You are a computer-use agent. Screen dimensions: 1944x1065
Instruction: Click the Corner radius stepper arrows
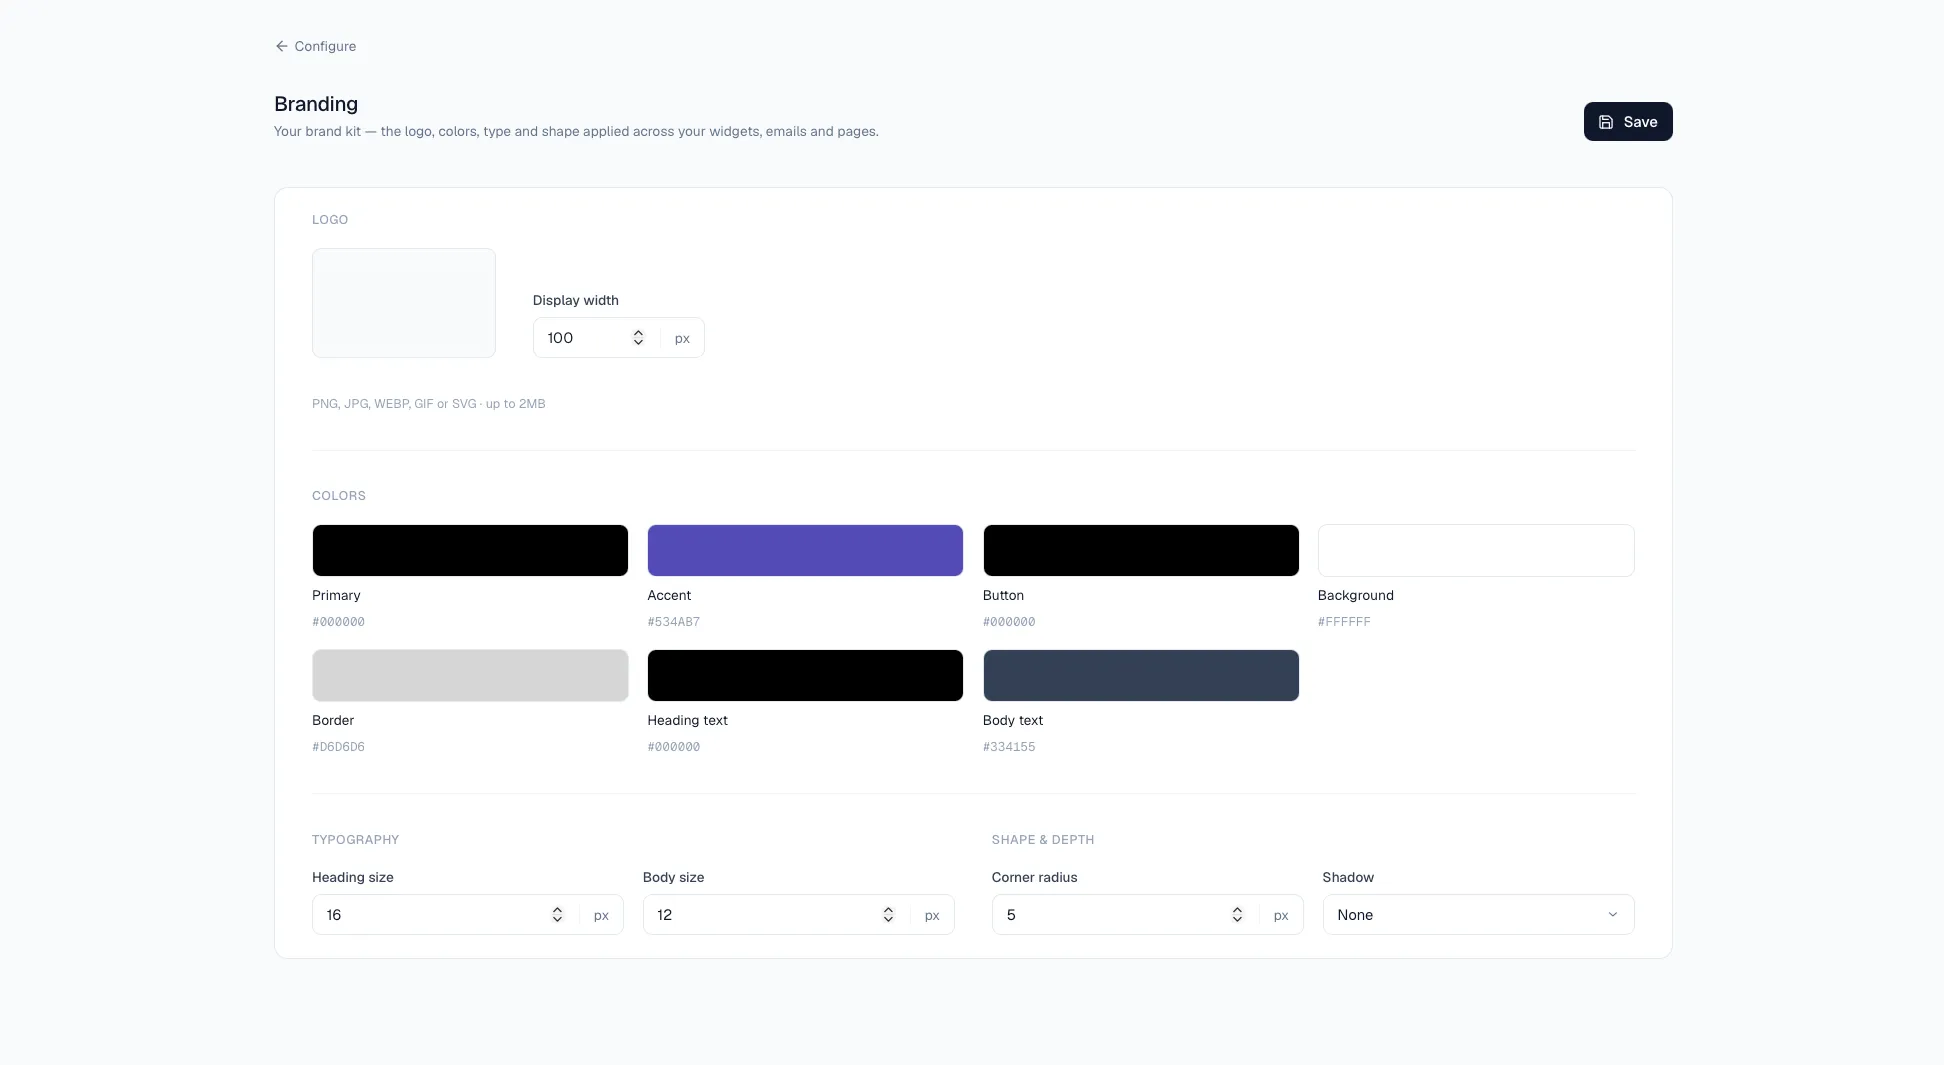[1237, 915]
